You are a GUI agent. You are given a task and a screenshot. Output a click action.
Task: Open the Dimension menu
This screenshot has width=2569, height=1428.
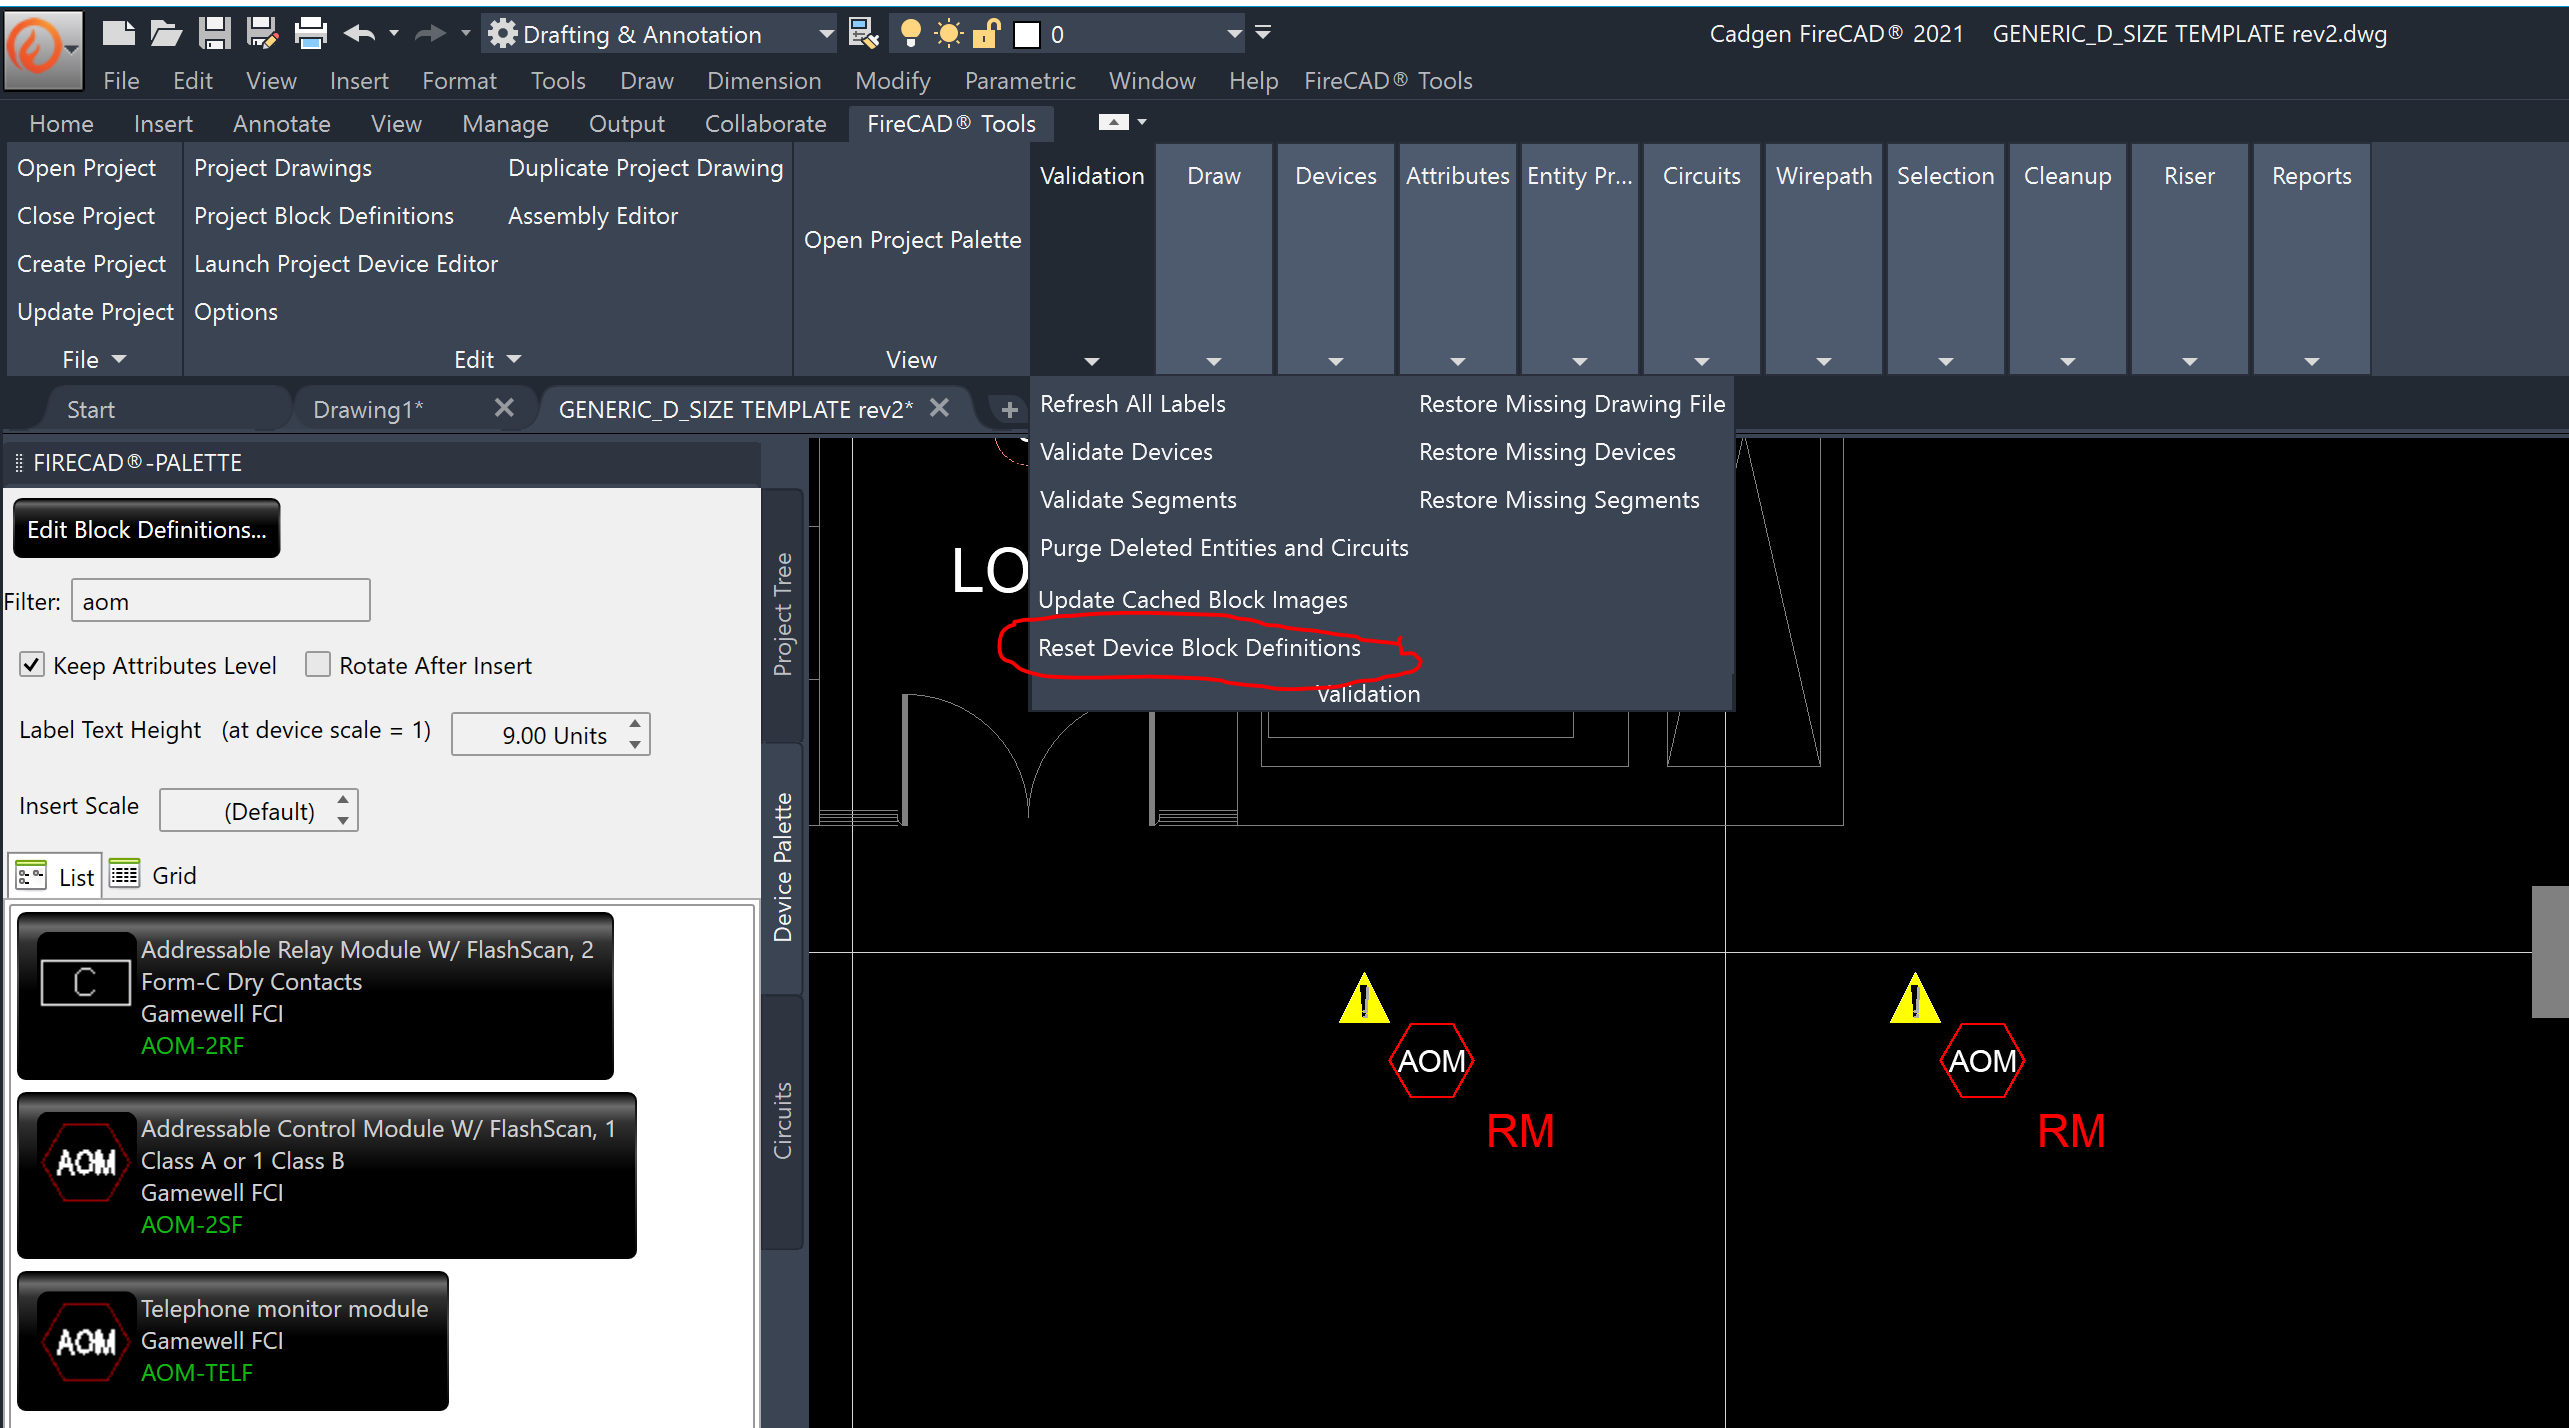click(x=764, y=81)
